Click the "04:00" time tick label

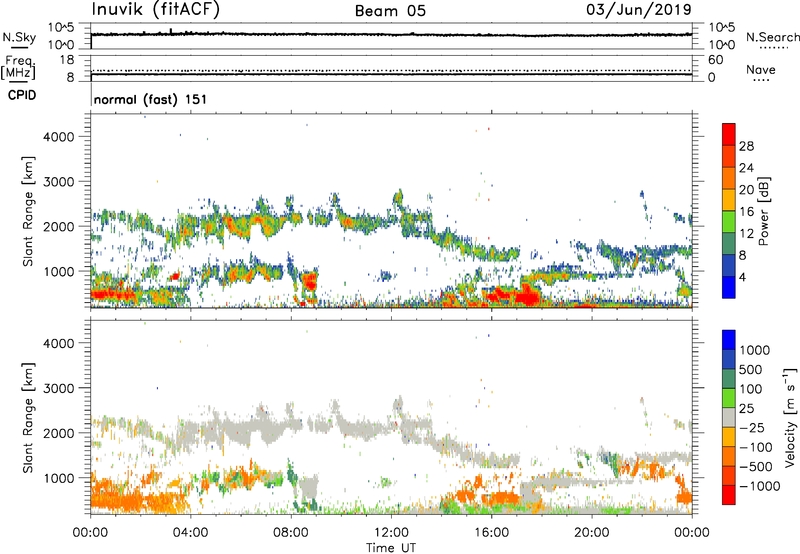pyautogui.click(x=190, y=533)
